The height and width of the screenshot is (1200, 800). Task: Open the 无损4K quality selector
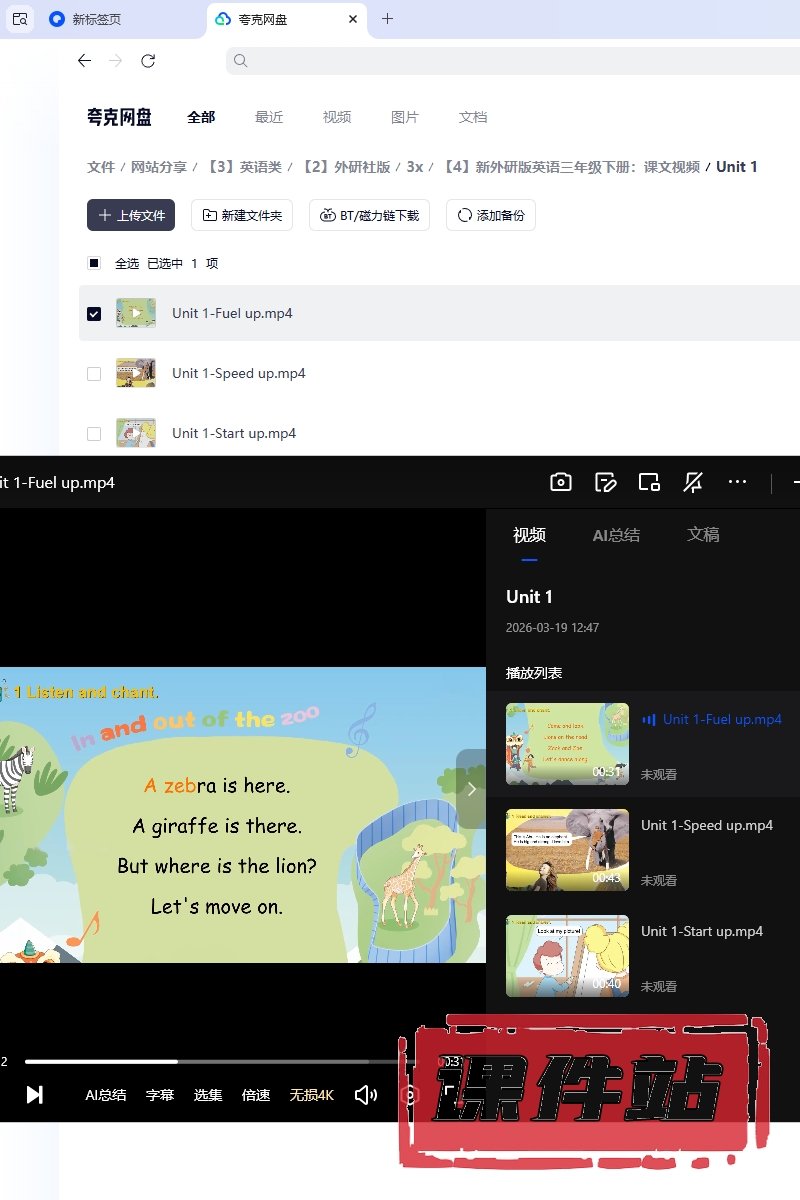(311, 1095)
